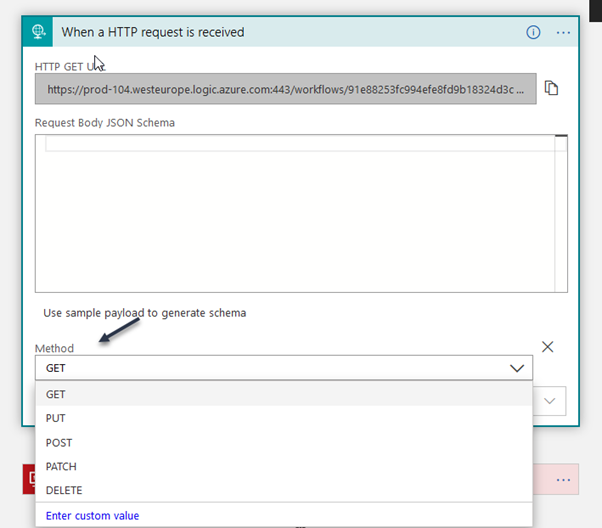This screenshot has width=602, height=528.
Task: Click Use sample payload to generate schema
Action: point(144,313)
